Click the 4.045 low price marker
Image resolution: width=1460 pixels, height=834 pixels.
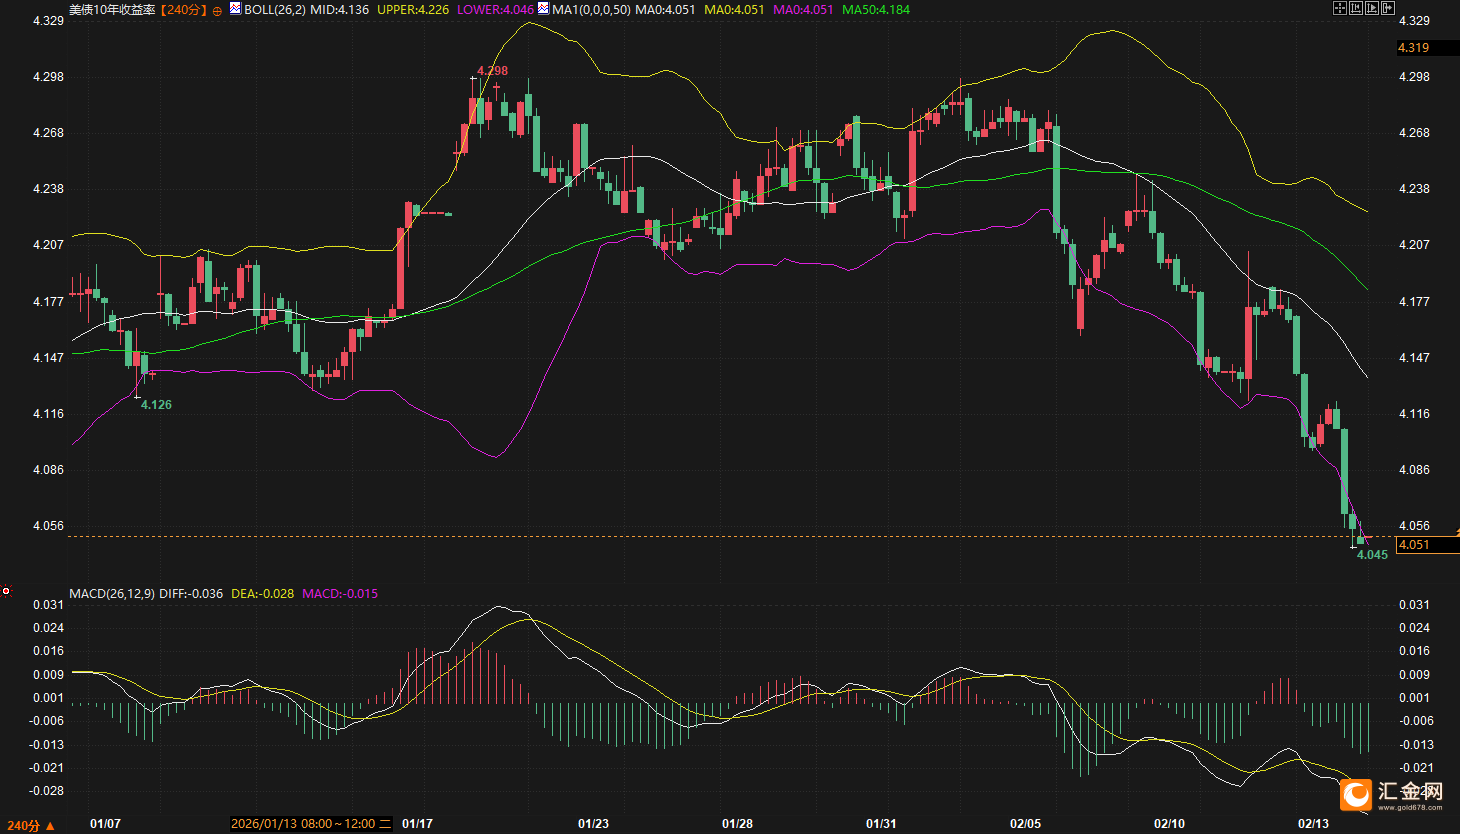click(x=1372, y=555)
